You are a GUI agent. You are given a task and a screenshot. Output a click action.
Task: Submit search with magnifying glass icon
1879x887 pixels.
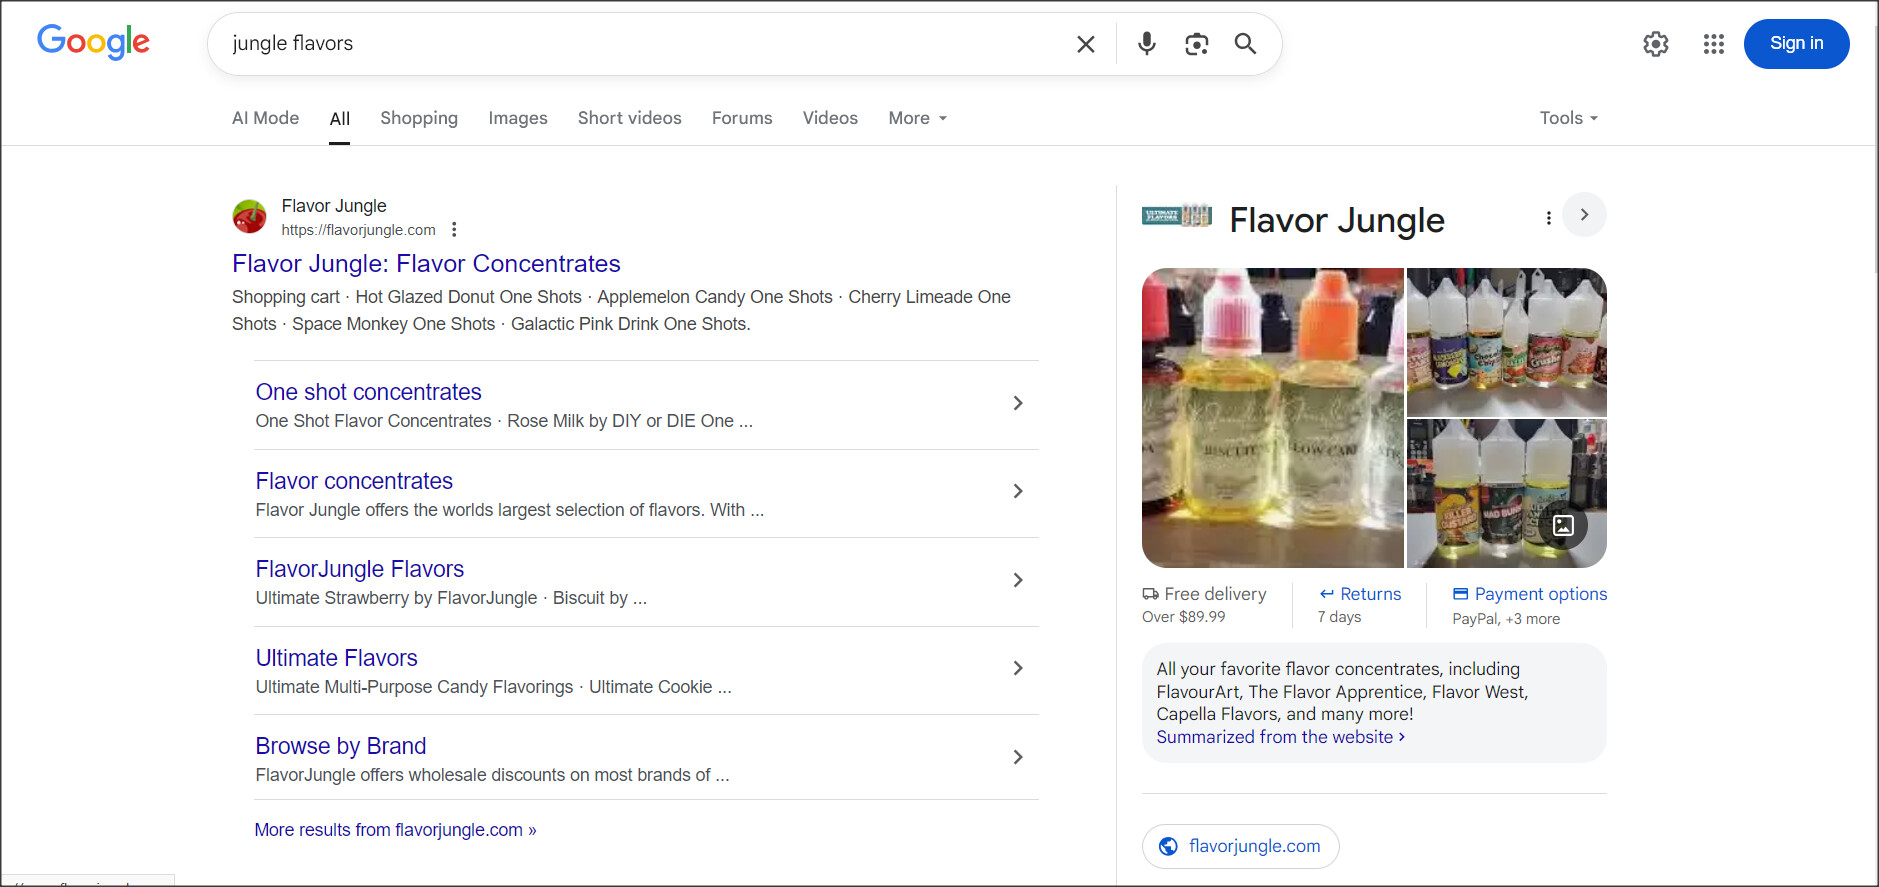1245,43
